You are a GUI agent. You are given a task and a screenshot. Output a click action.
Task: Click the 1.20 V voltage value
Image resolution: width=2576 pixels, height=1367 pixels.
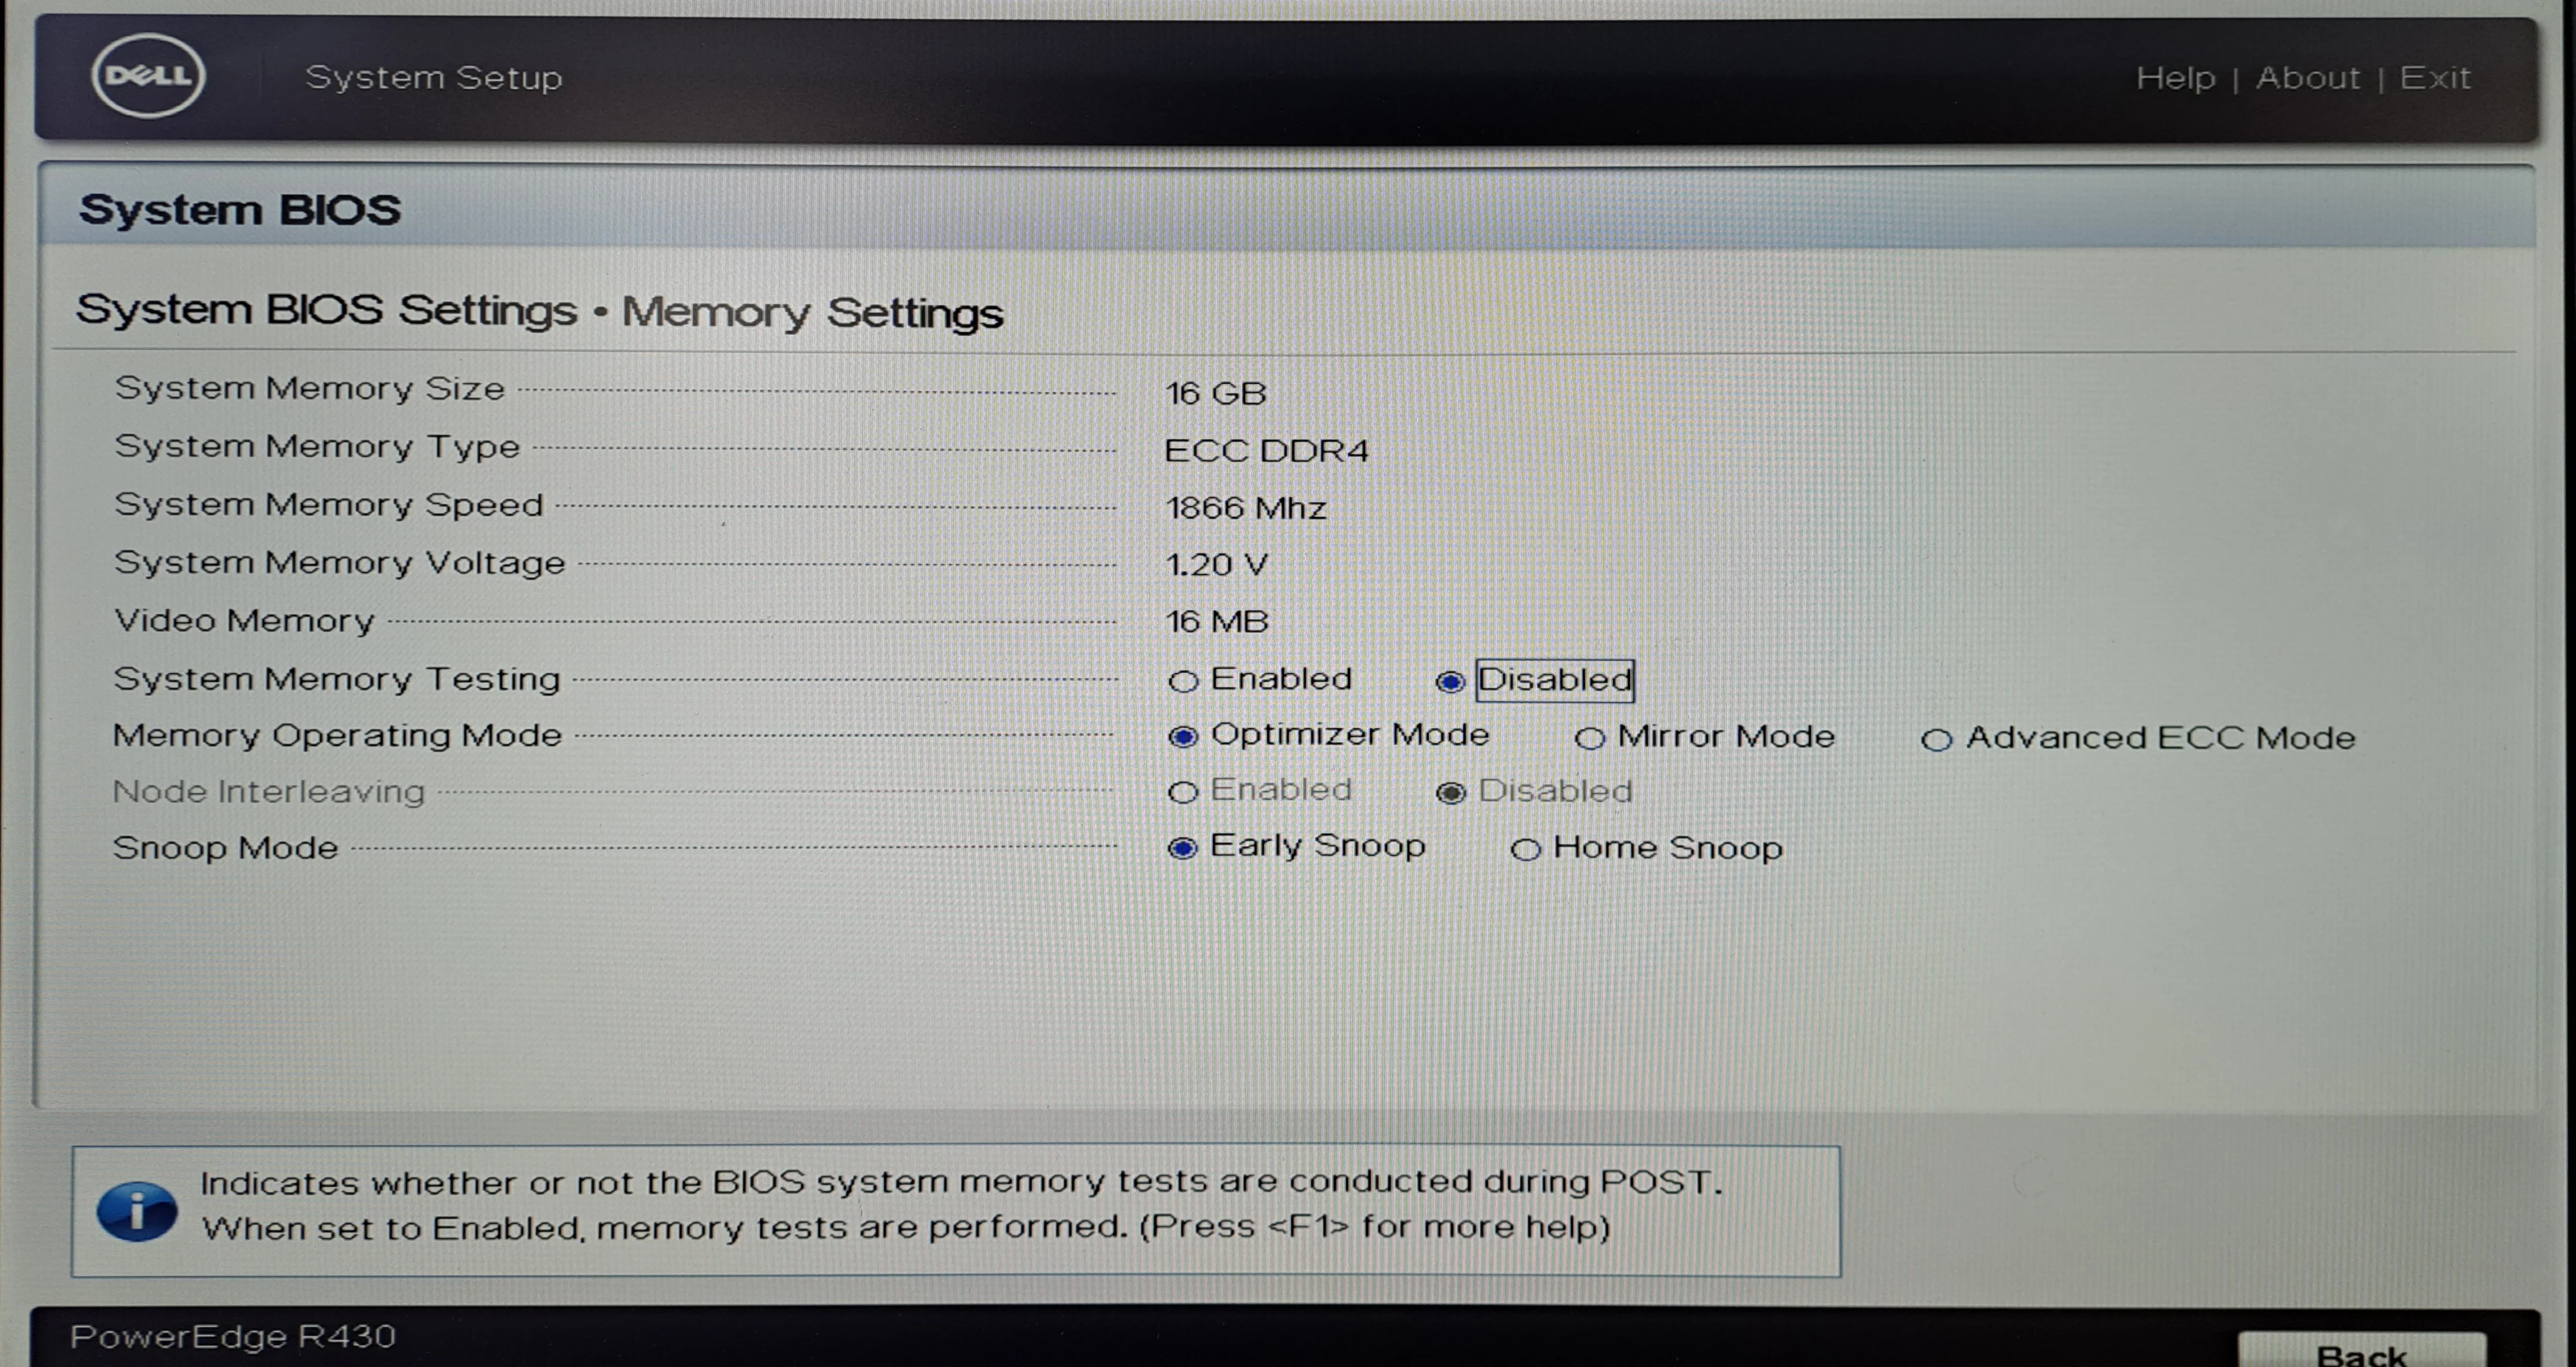click(x=1216, y=564)
